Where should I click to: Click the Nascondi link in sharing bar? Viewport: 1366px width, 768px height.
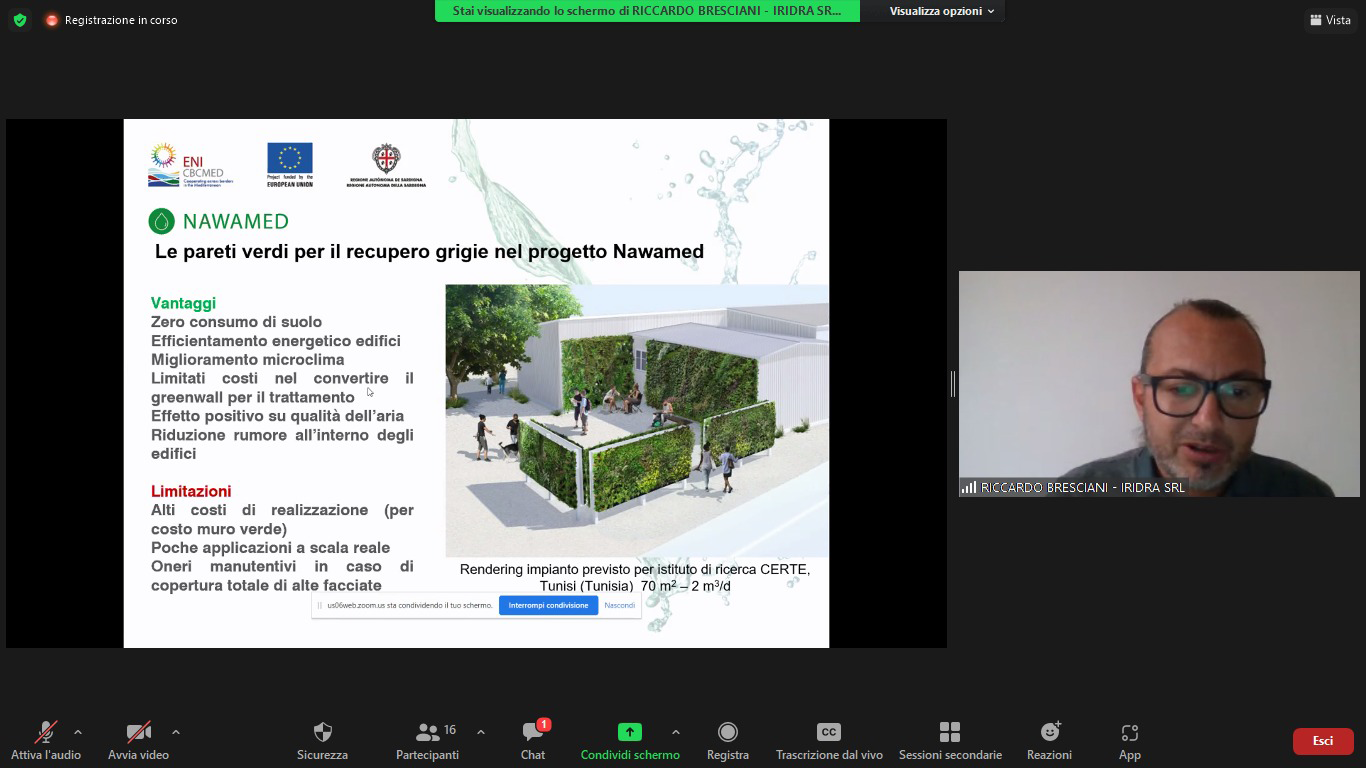pos(619,605)
